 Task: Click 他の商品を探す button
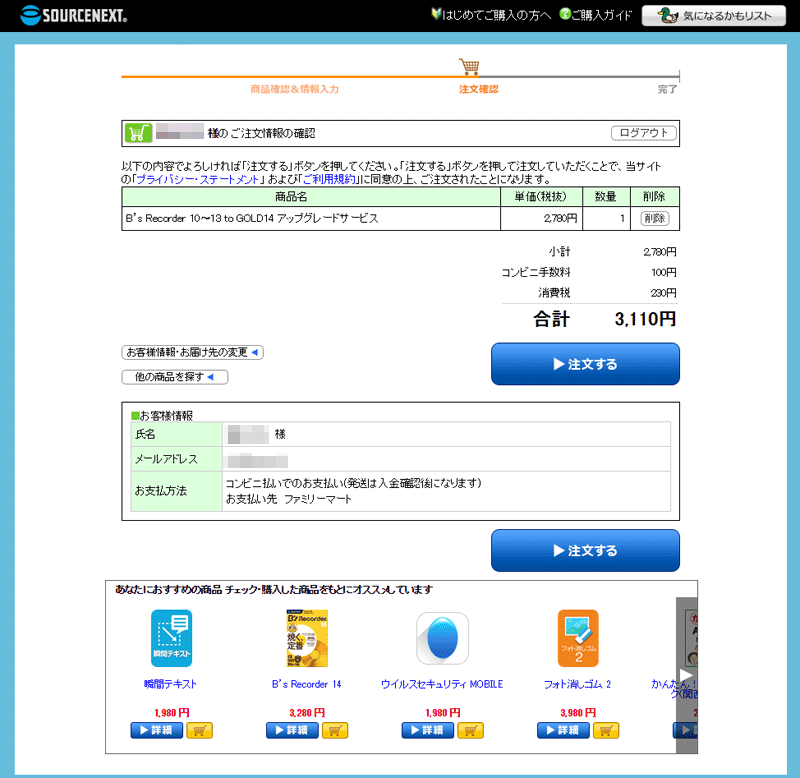174,377
